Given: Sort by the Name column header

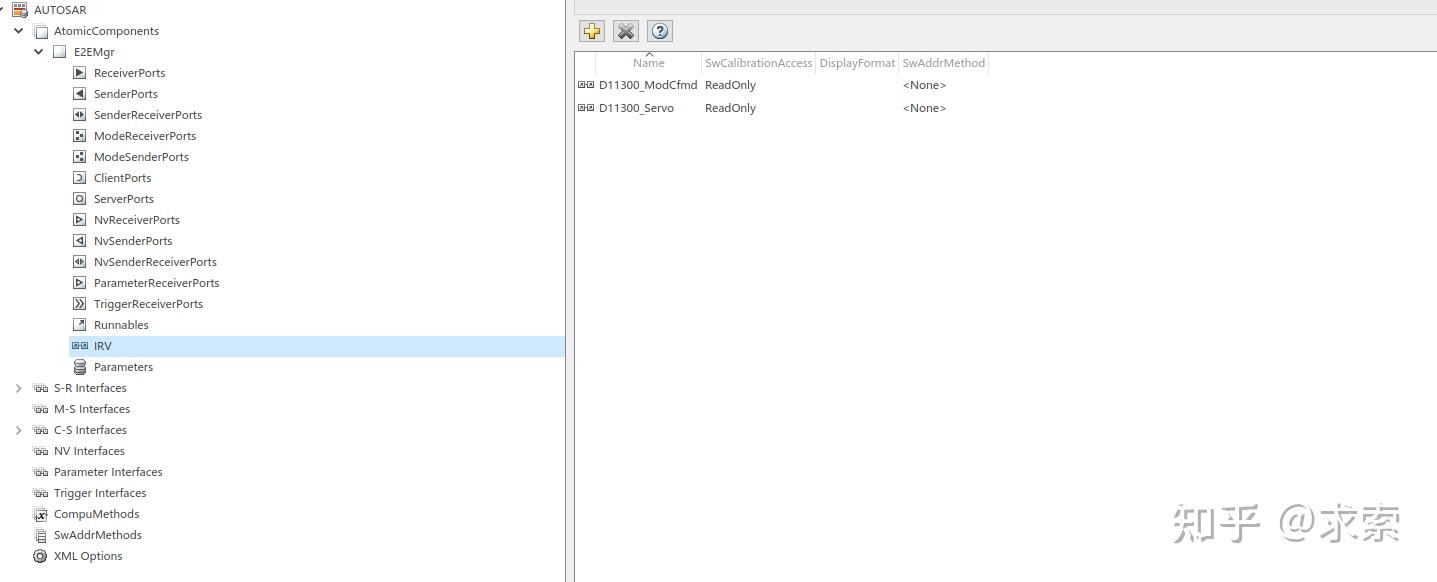Looking at the screenshot, I should (649, 63).
